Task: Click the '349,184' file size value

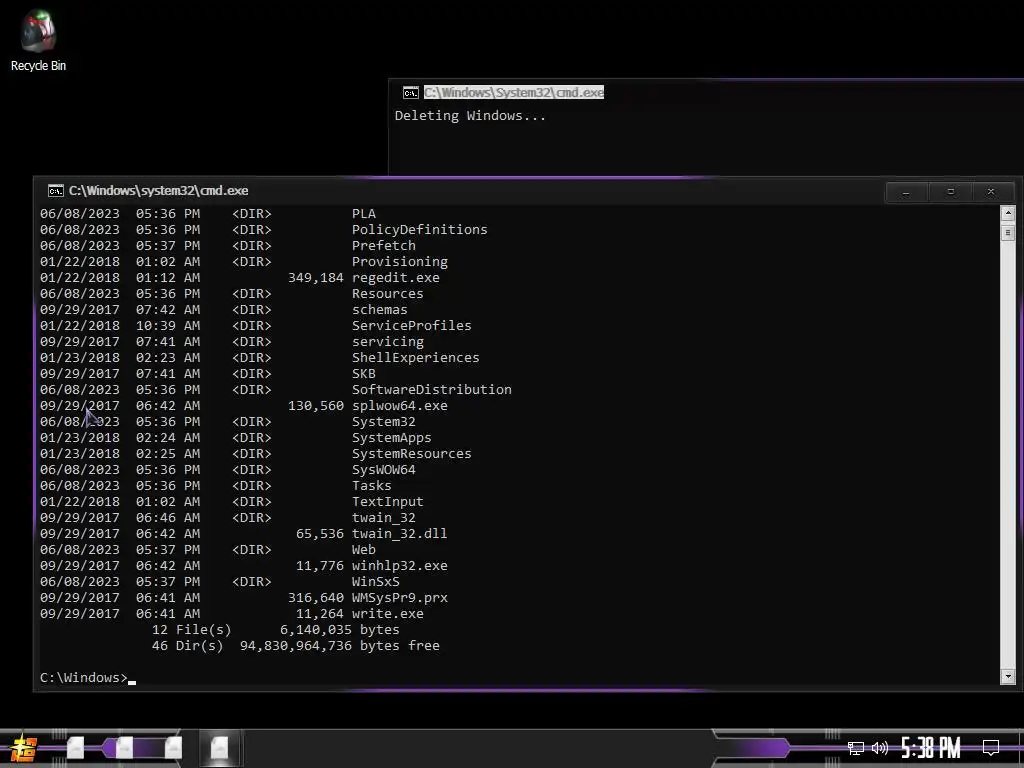Action: tap(315, 278)
